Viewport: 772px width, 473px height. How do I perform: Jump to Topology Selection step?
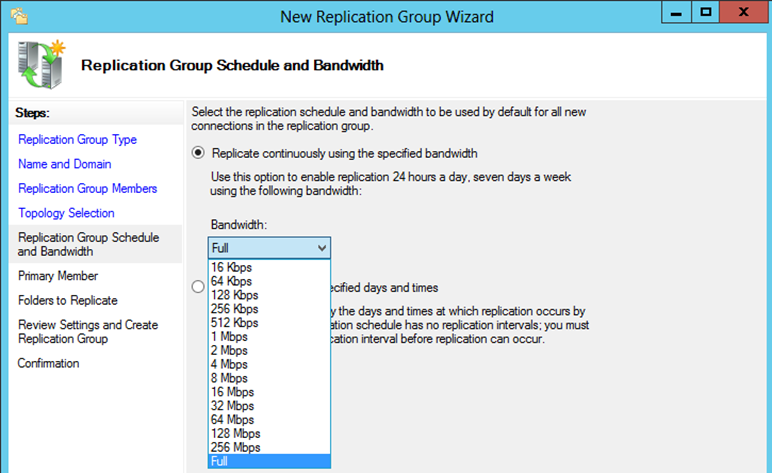tap(66, 213)
